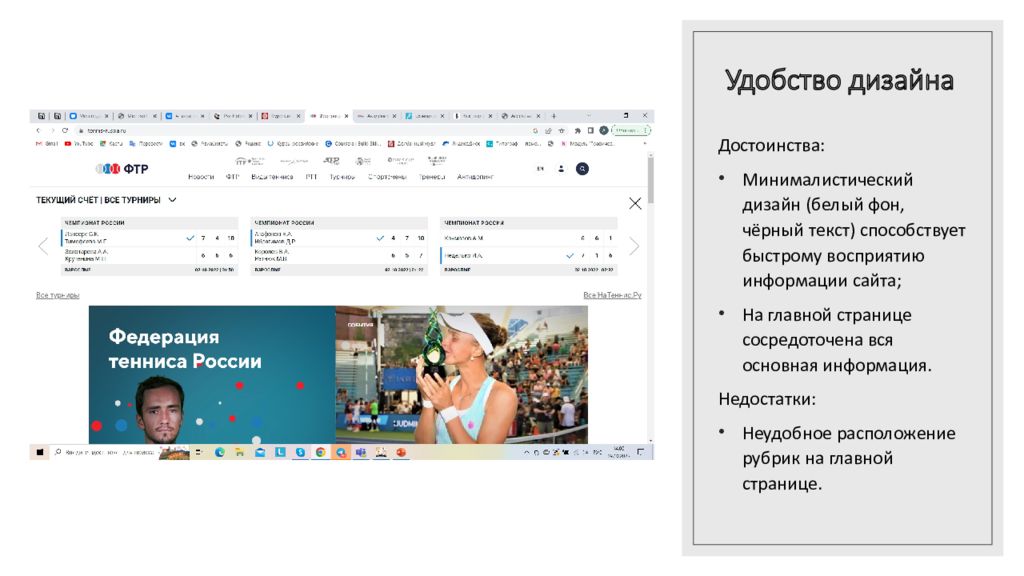The width and height of the screenshot is (1024, 576).
Task: Open the Спортсмены menu item
Action: click(387, 177)
